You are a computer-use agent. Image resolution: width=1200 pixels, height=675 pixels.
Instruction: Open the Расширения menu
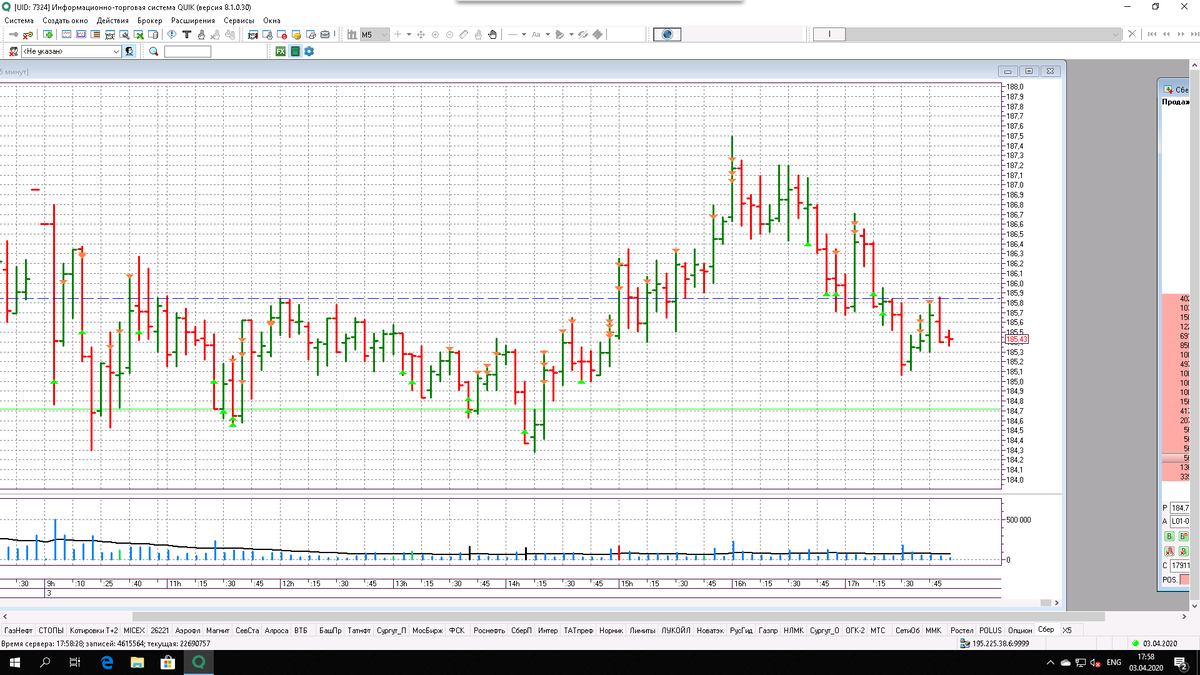[x=192, y=20]
